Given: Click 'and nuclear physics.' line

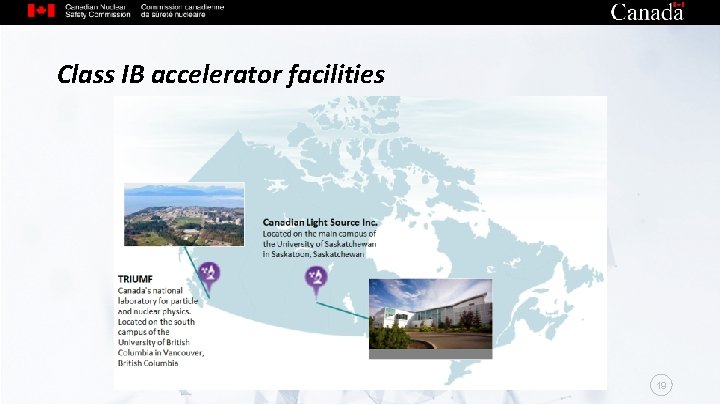Looking at the screenshot, I should click(x=154, y=311).
